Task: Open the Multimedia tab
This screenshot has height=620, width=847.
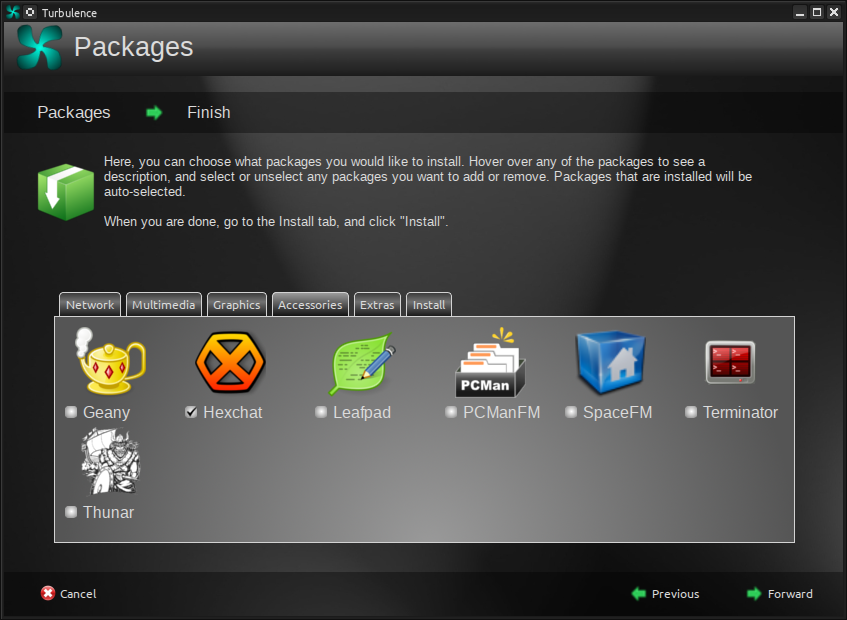Action: coord(164,305)
